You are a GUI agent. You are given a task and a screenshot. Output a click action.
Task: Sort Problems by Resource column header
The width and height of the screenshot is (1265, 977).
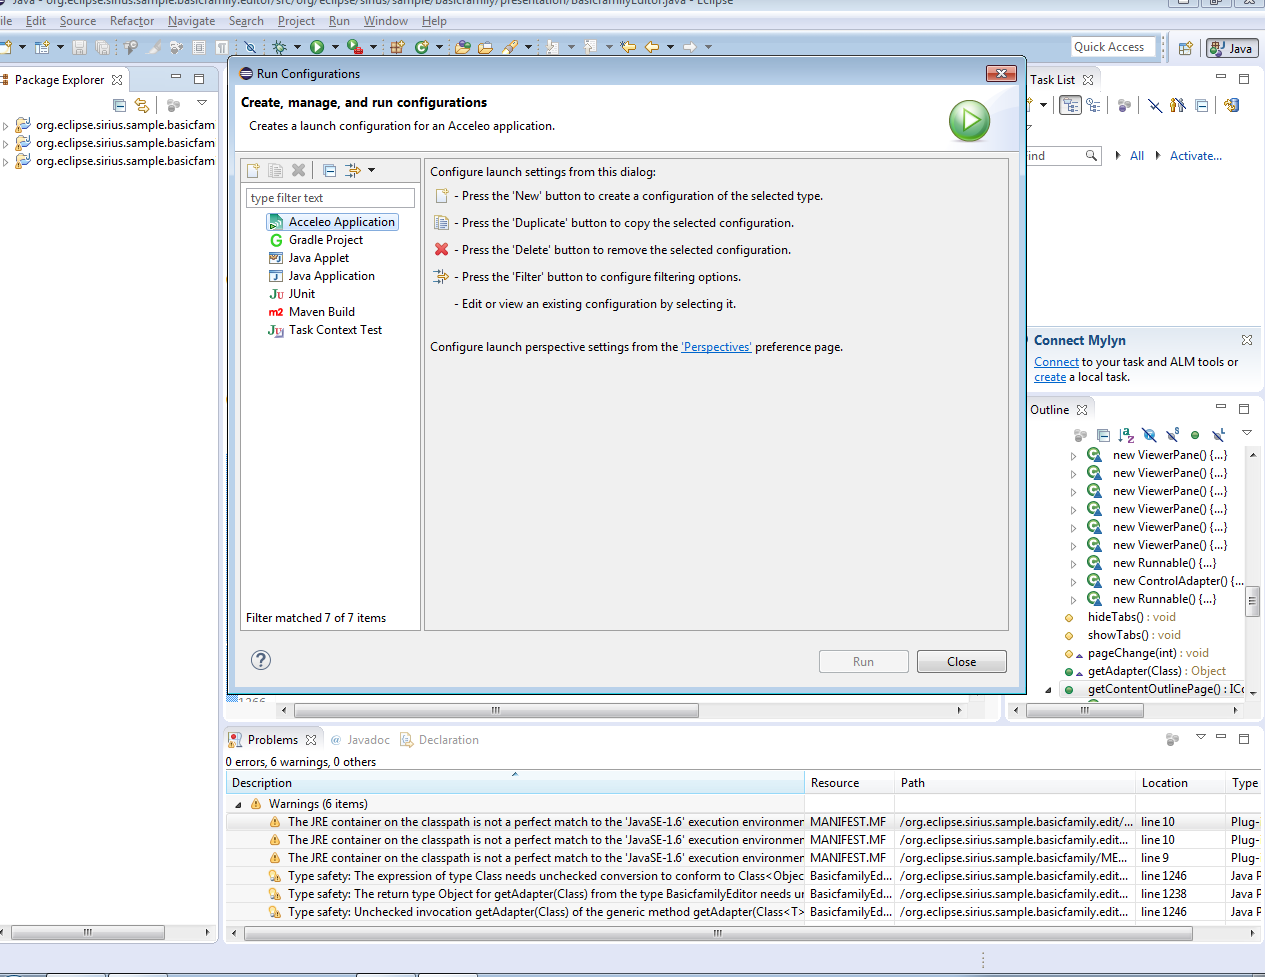click(x=849, y=783)
